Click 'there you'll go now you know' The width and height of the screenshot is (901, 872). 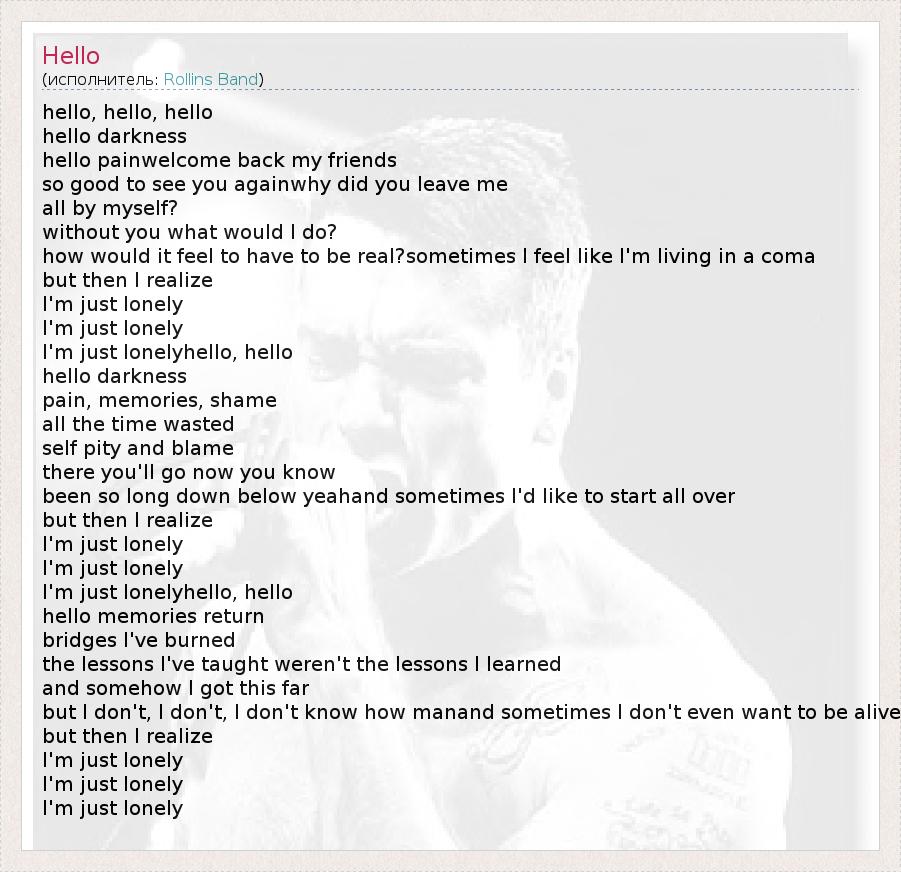[x=188, y=472]
